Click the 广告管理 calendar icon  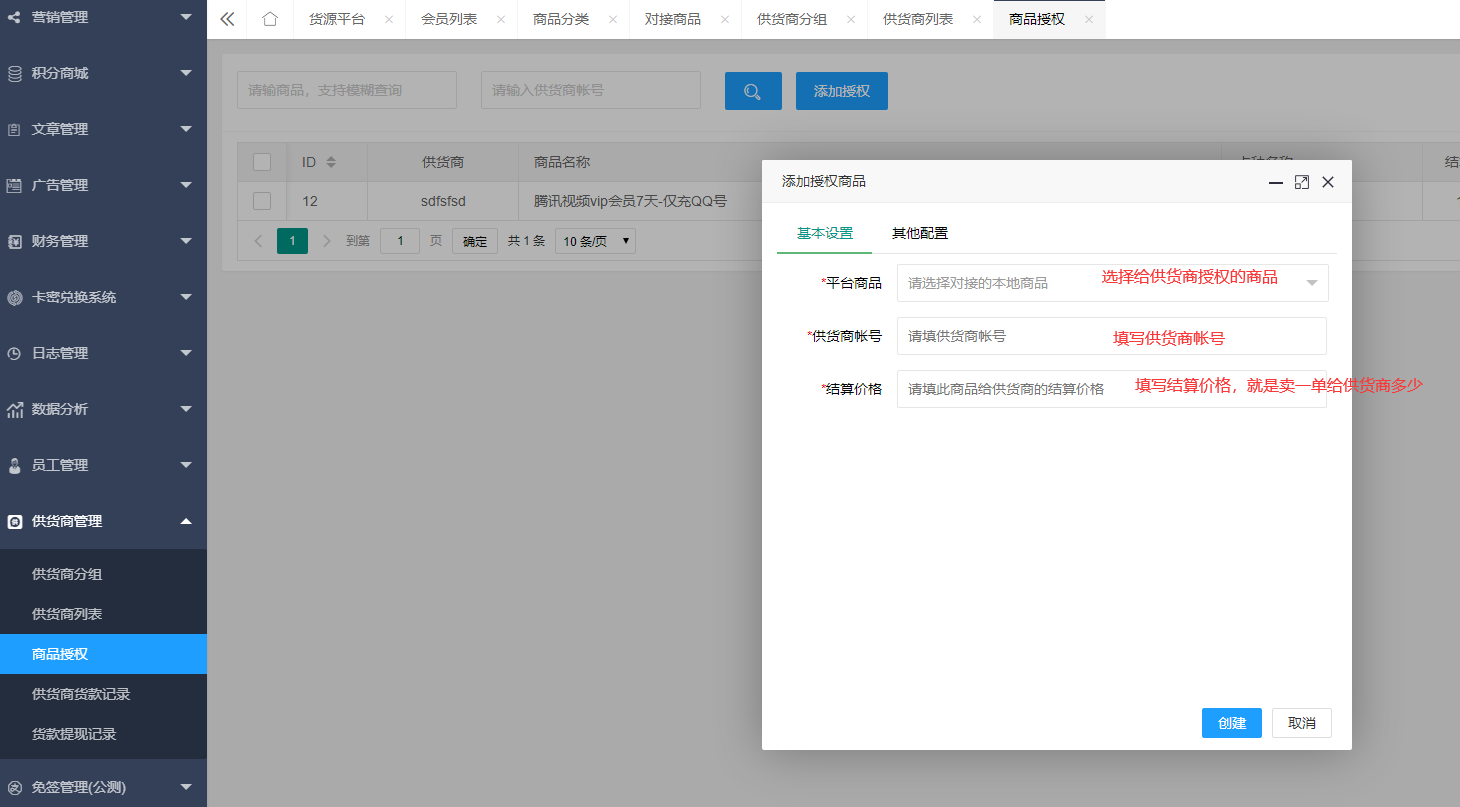pos(14,185)
